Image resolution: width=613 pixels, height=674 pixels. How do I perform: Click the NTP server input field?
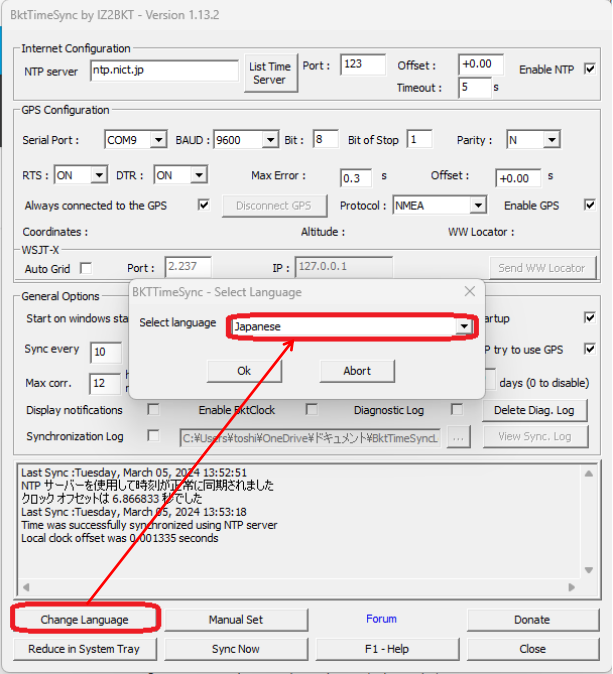point(164,70)
